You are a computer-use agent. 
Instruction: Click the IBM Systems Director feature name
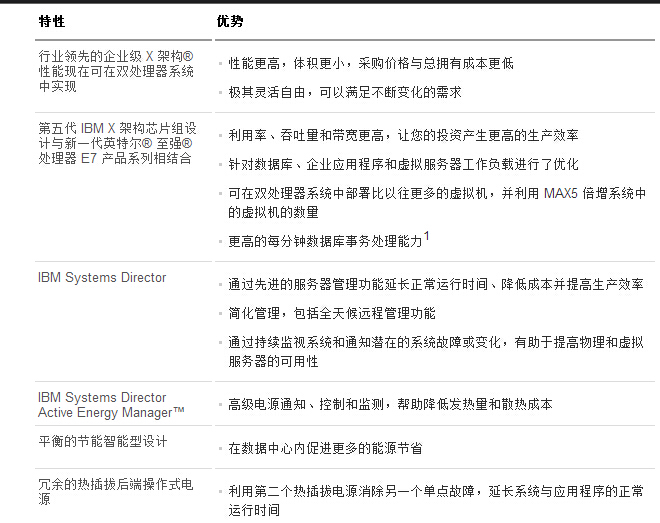(102, 277)
